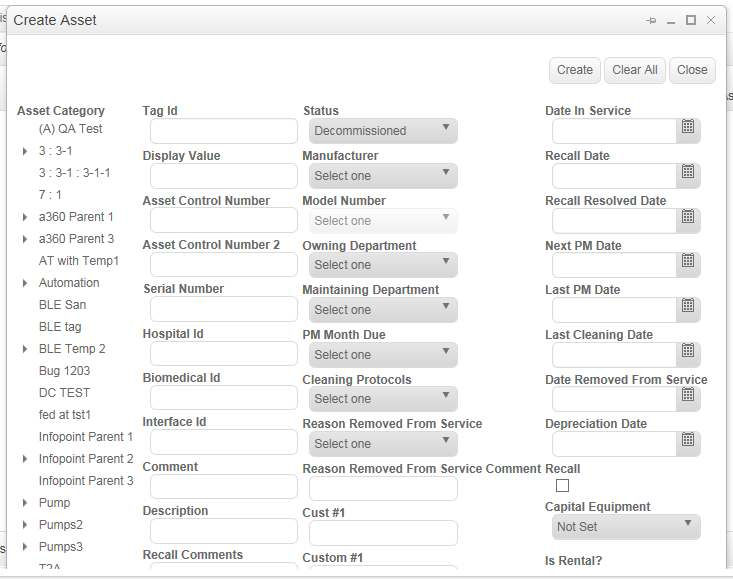Expand the 3 : 3-1 category node

coord(25,151)
